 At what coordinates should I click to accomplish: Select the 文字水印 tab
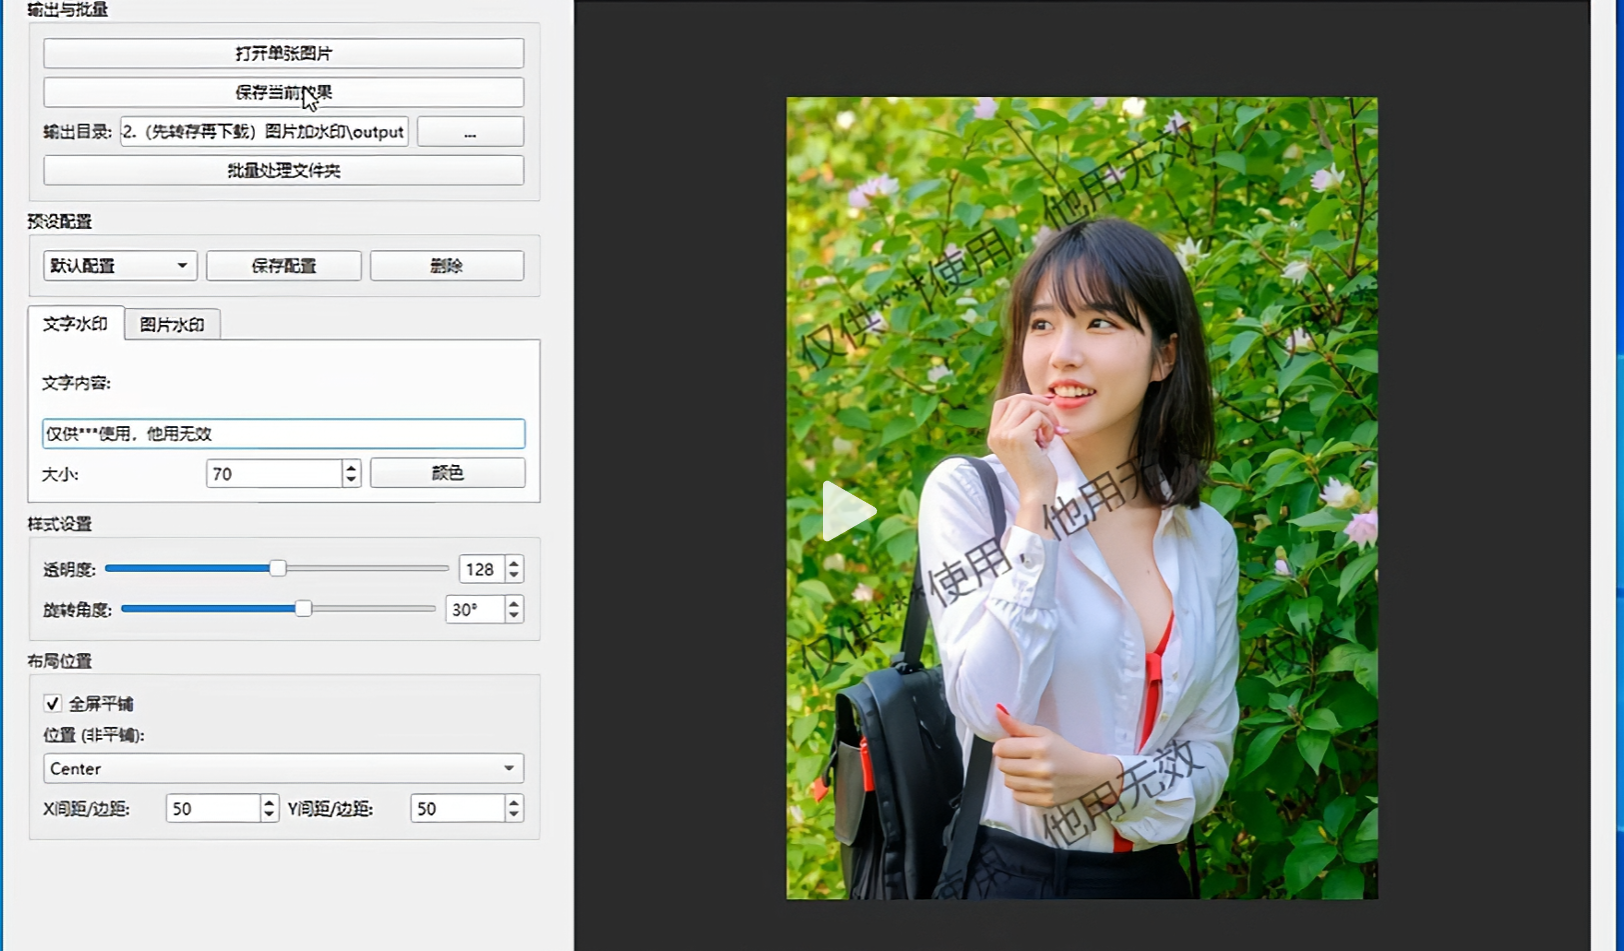pyautogui.click(x=76, y=324)
